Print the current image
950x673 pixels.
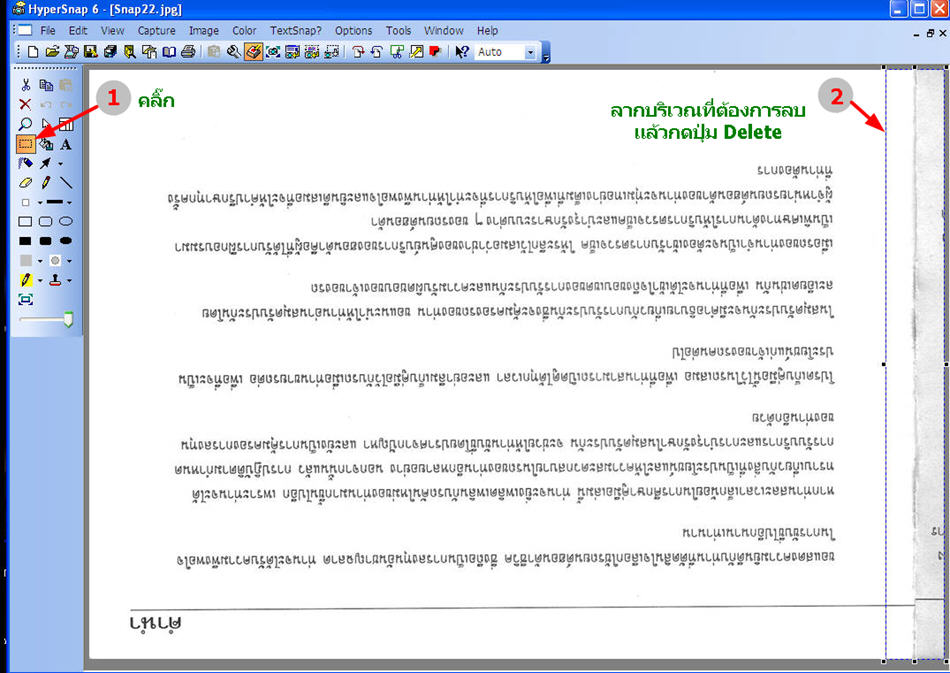pos(188,52)
